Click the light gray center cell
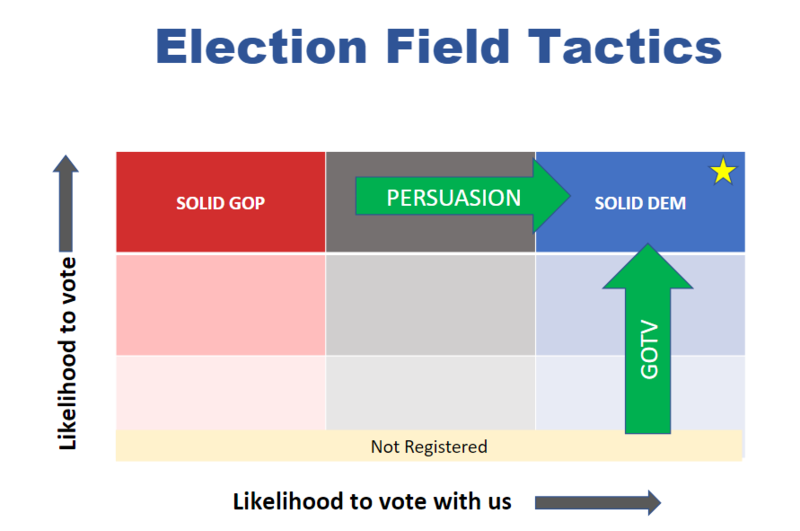The width and height of the screenshot is (800, 531). coord(430,305)
